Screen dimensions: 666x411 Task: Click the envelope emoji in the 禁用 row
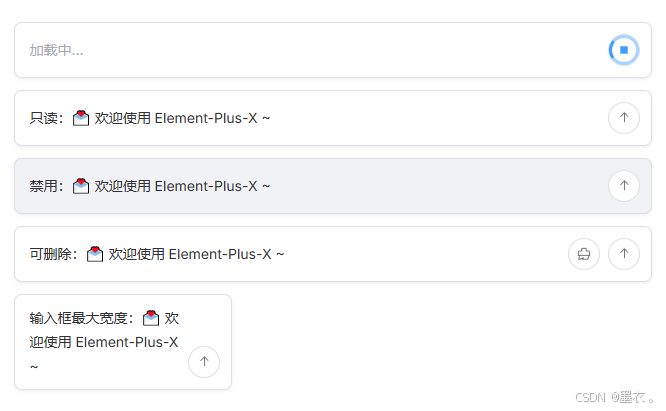point(82,186)
